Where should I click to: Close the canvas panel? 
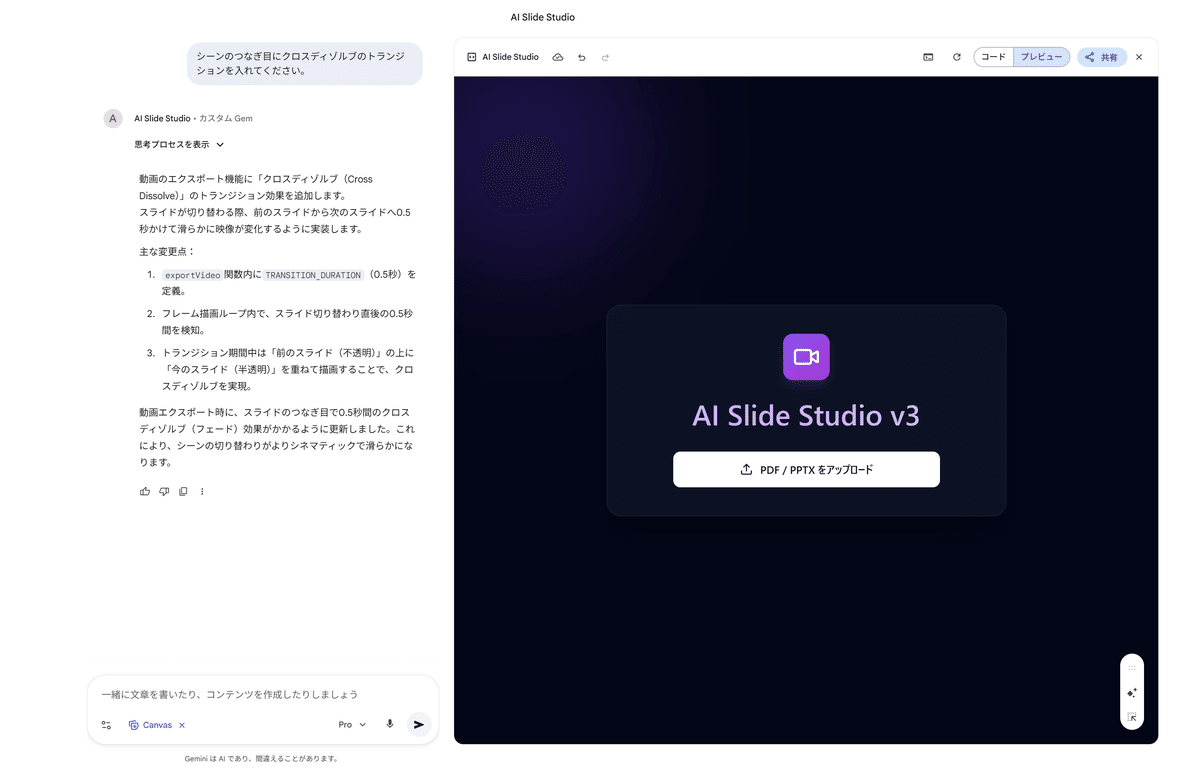point(1139,57)
